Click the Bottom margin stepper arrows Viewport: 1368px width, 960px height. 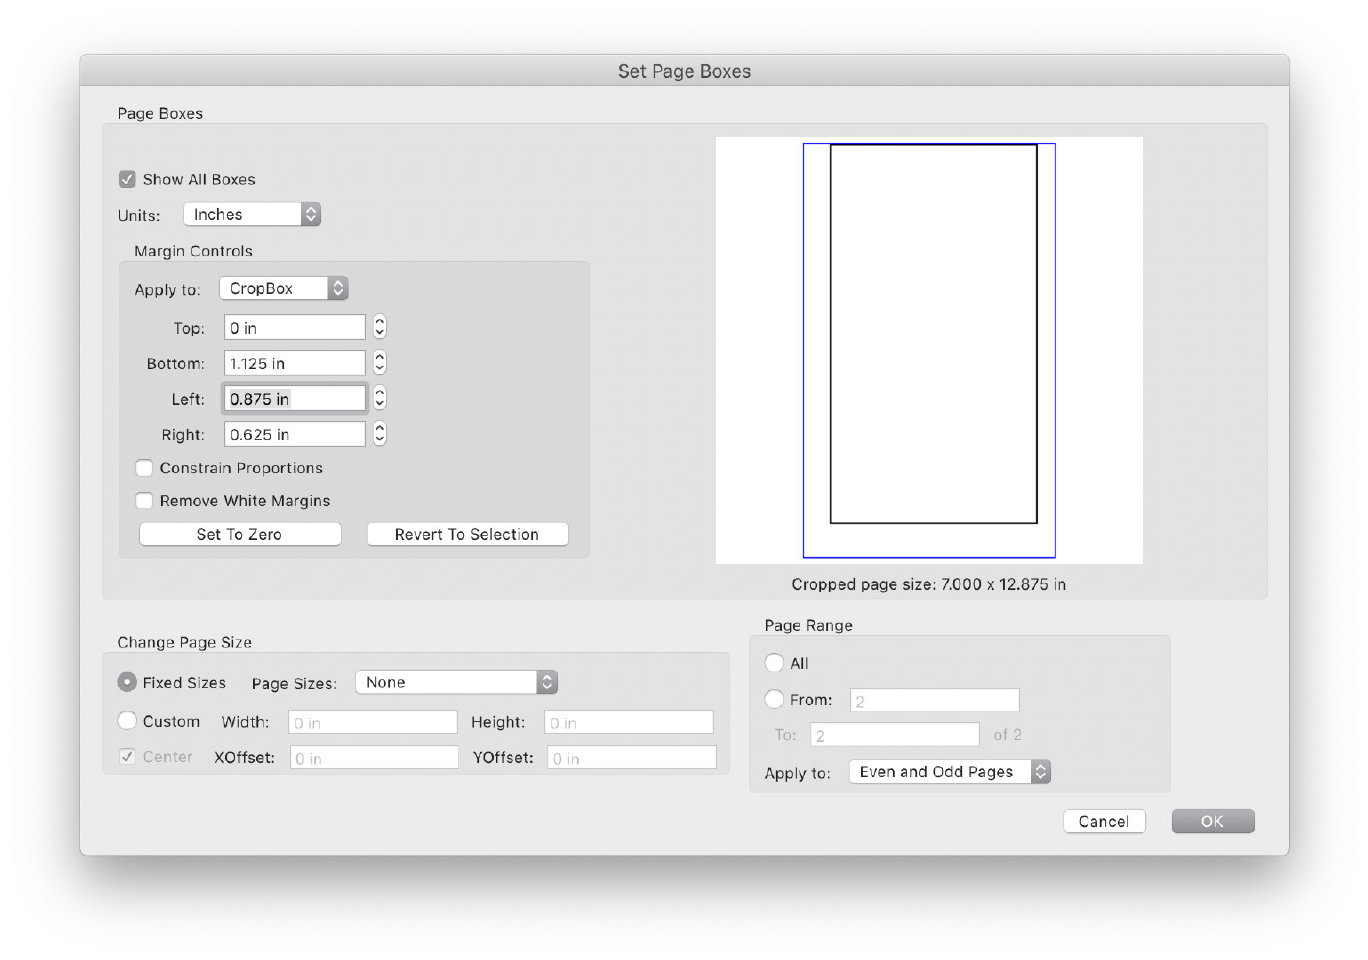click(380, 363)
